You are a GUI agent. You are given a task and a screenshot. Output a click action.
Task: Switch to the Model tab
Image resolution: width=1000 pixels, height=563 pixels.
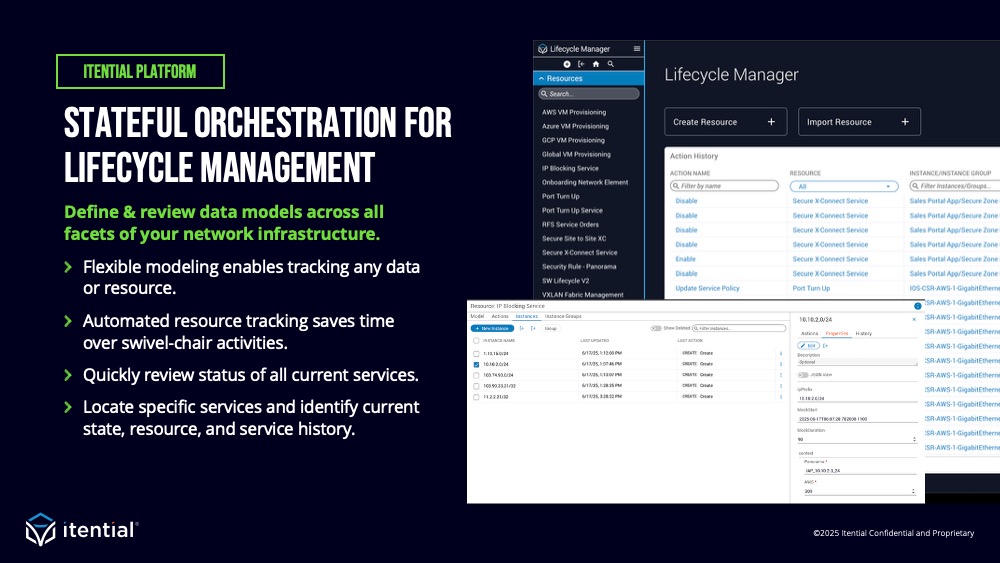coord(477,316)
